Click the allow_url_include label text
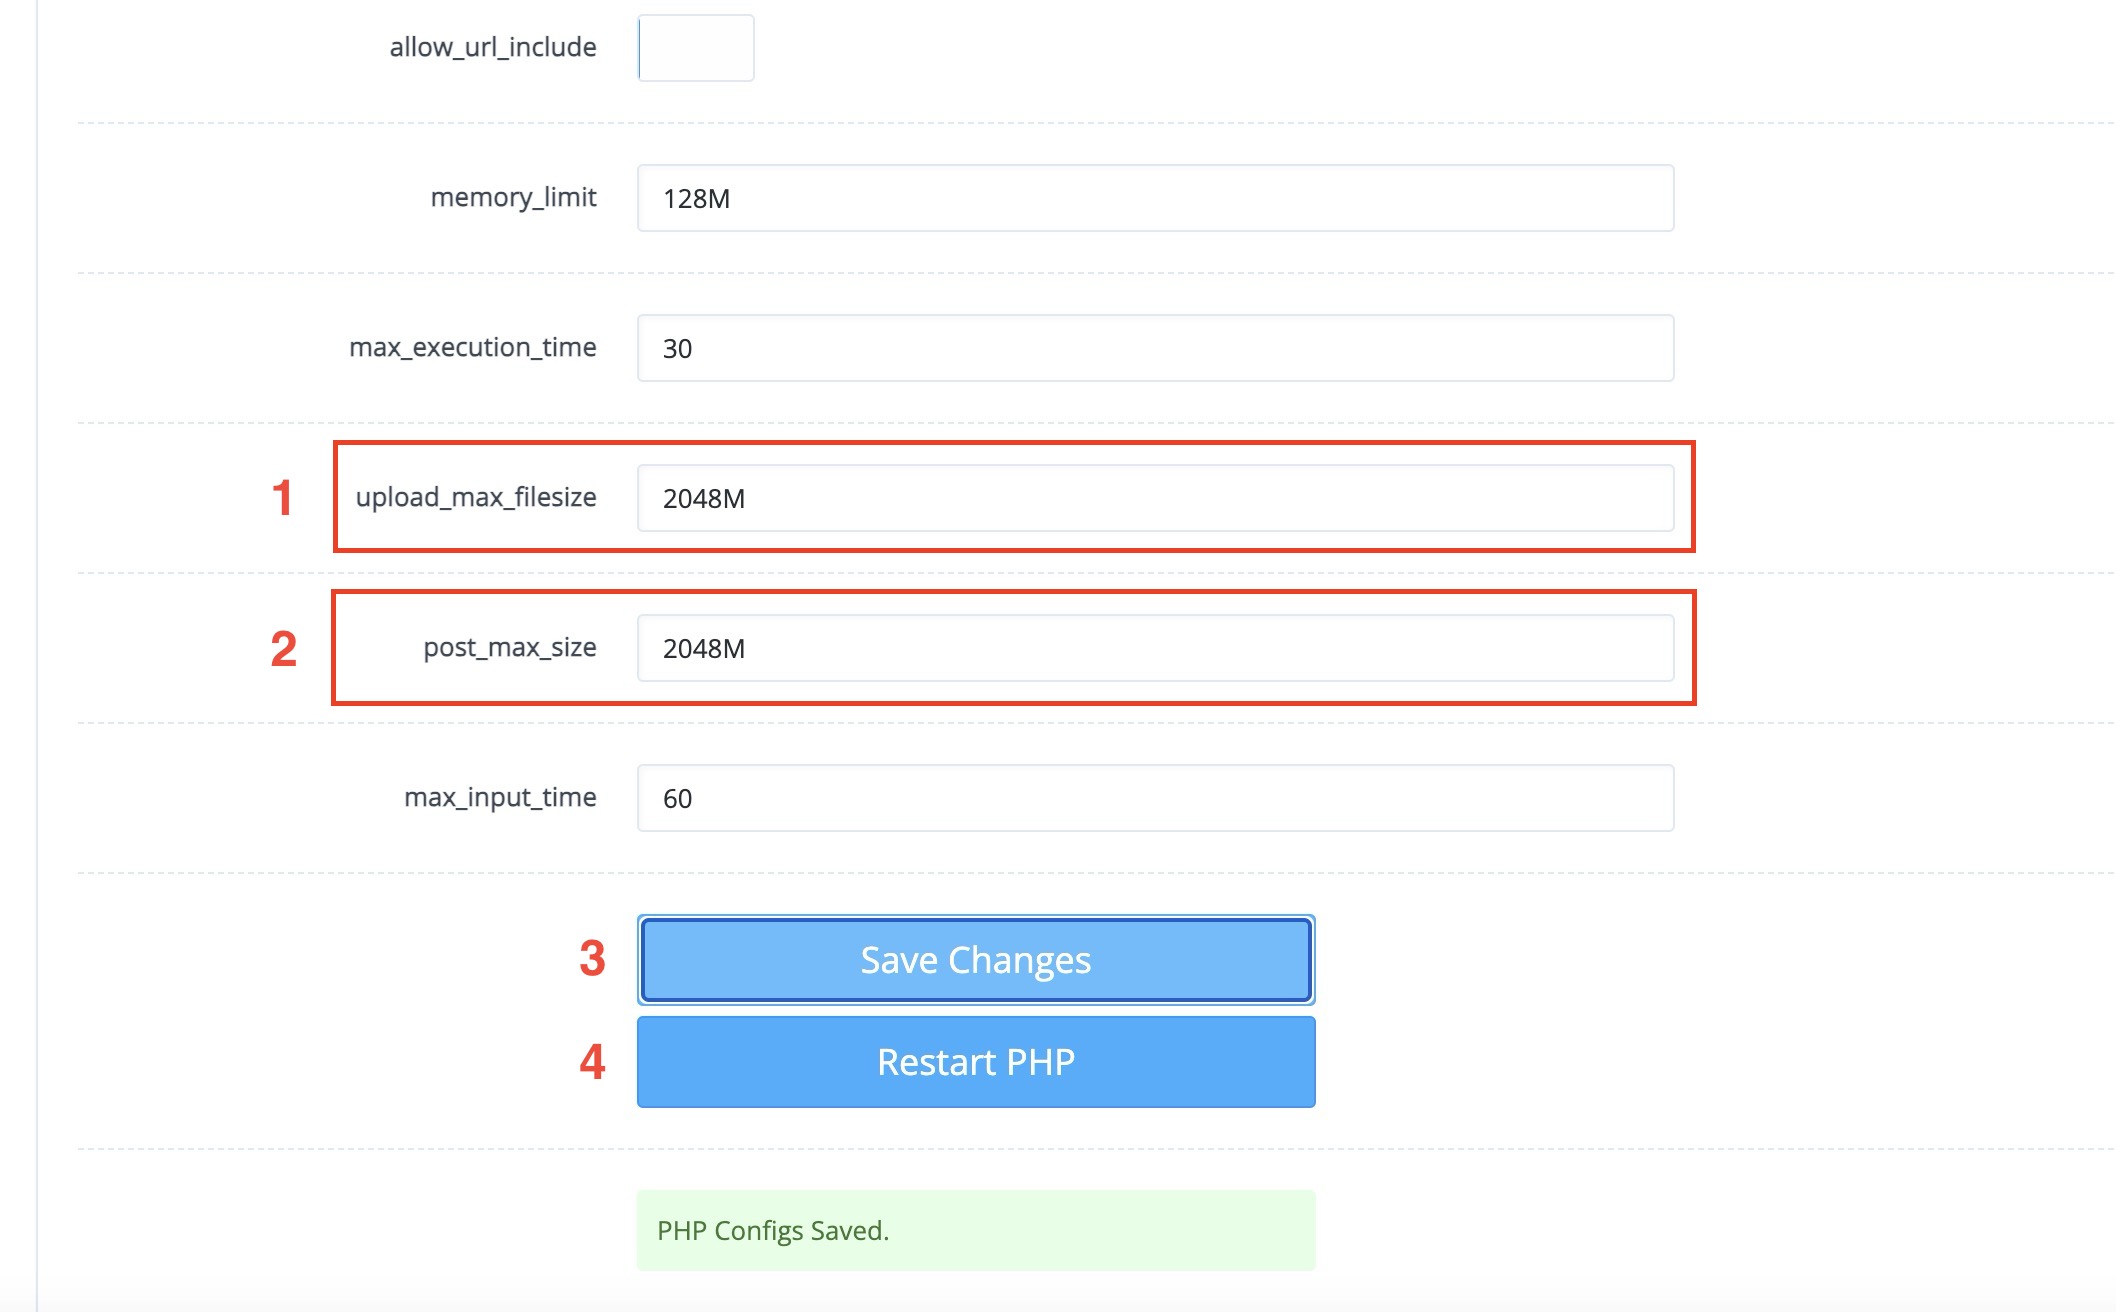This screenshot has width=2116, height=1312. (493, 47)
